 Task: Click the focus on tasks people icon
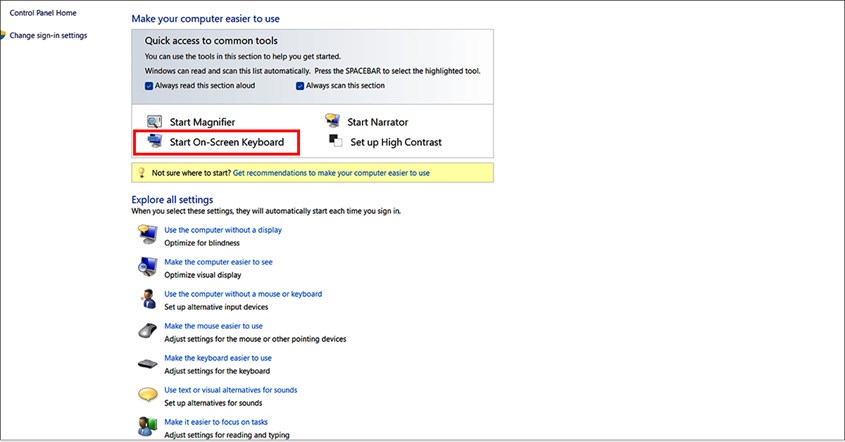(147, 426)
